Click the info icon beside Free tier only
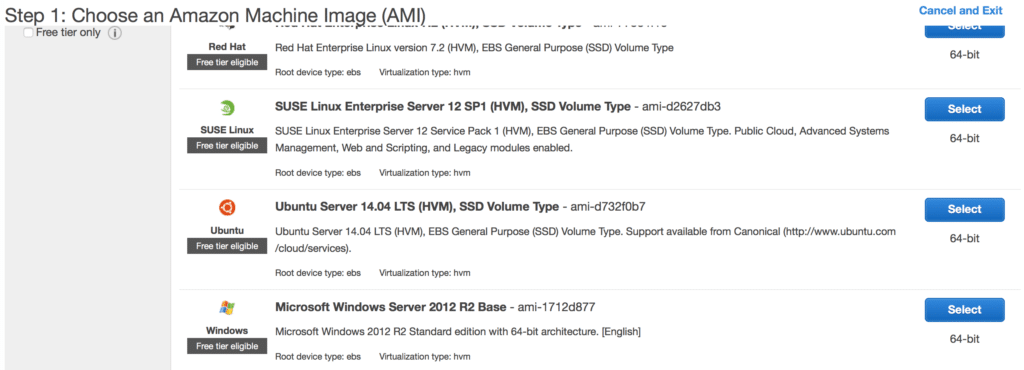Screen dimensions: 1024x370 click(114, 33)
